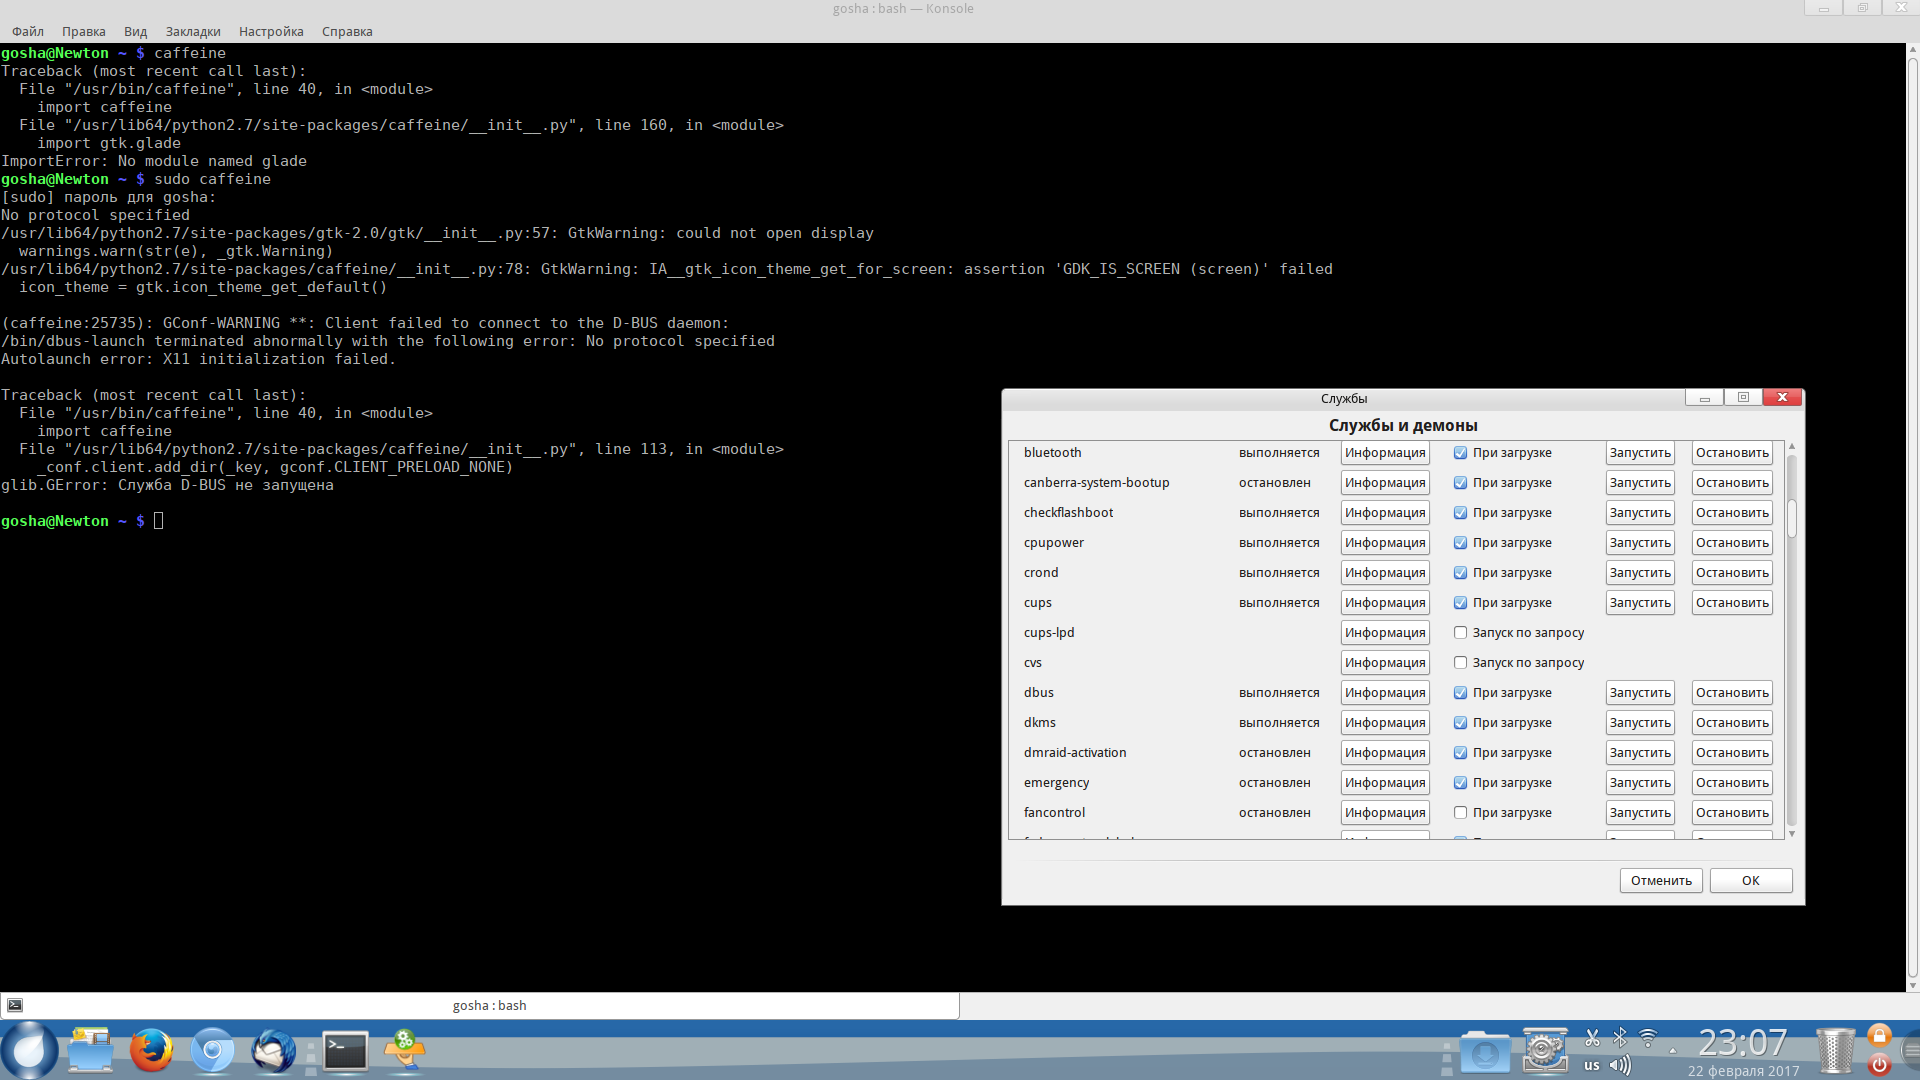1920x1080 pixels.
Task: Click Информация for the crond service
Action: 1385,573
